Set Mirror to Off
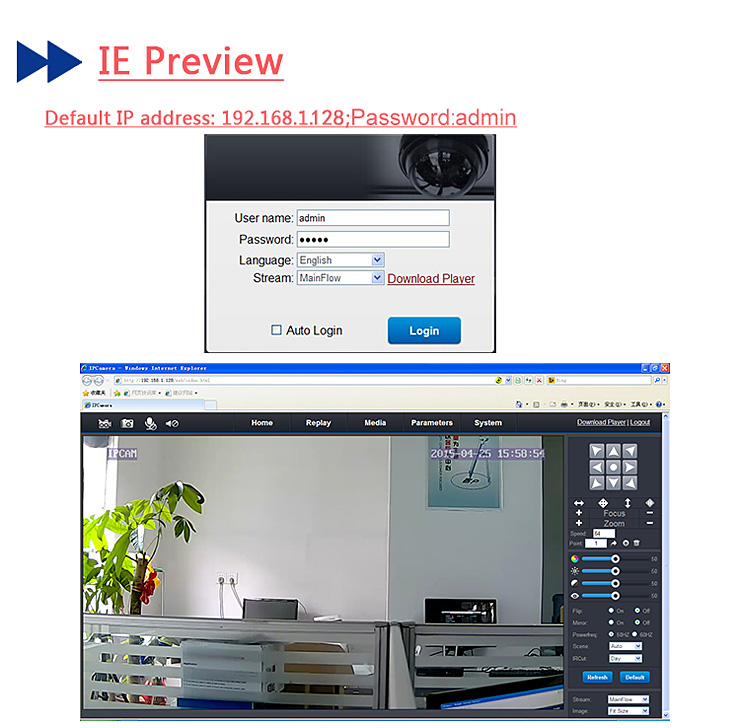This screenshot has height=728, width=740. coord(637,622)
